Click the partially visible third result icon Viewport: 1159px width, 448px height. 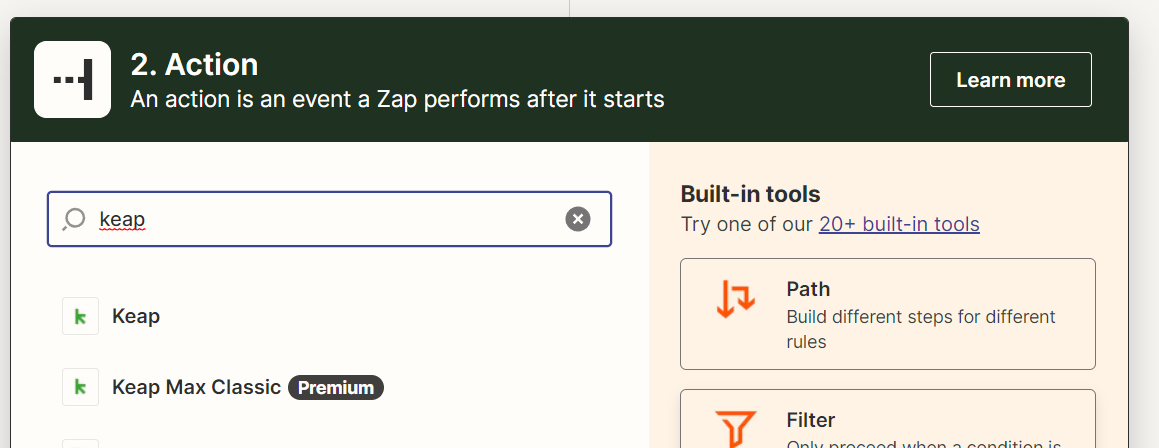click(81, 444)
